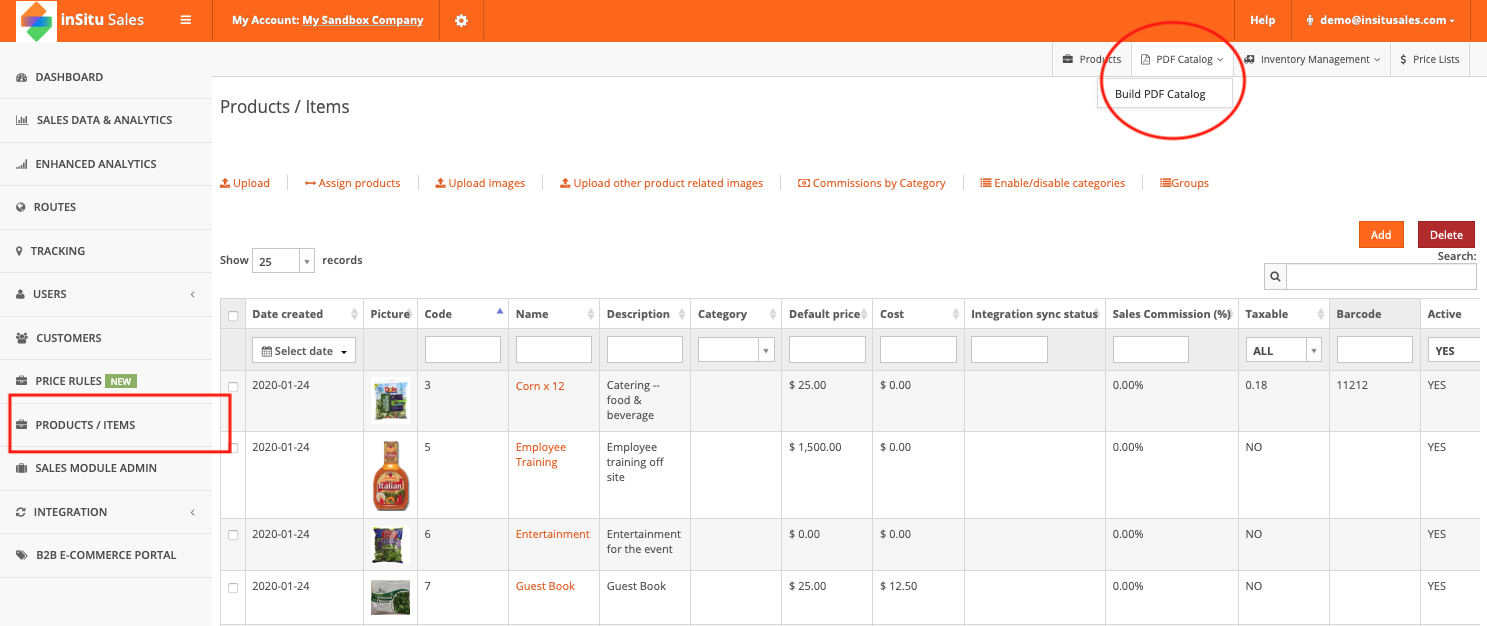
Task: Click the Italian dressing product thumbnail
Action: pos(390,476)
